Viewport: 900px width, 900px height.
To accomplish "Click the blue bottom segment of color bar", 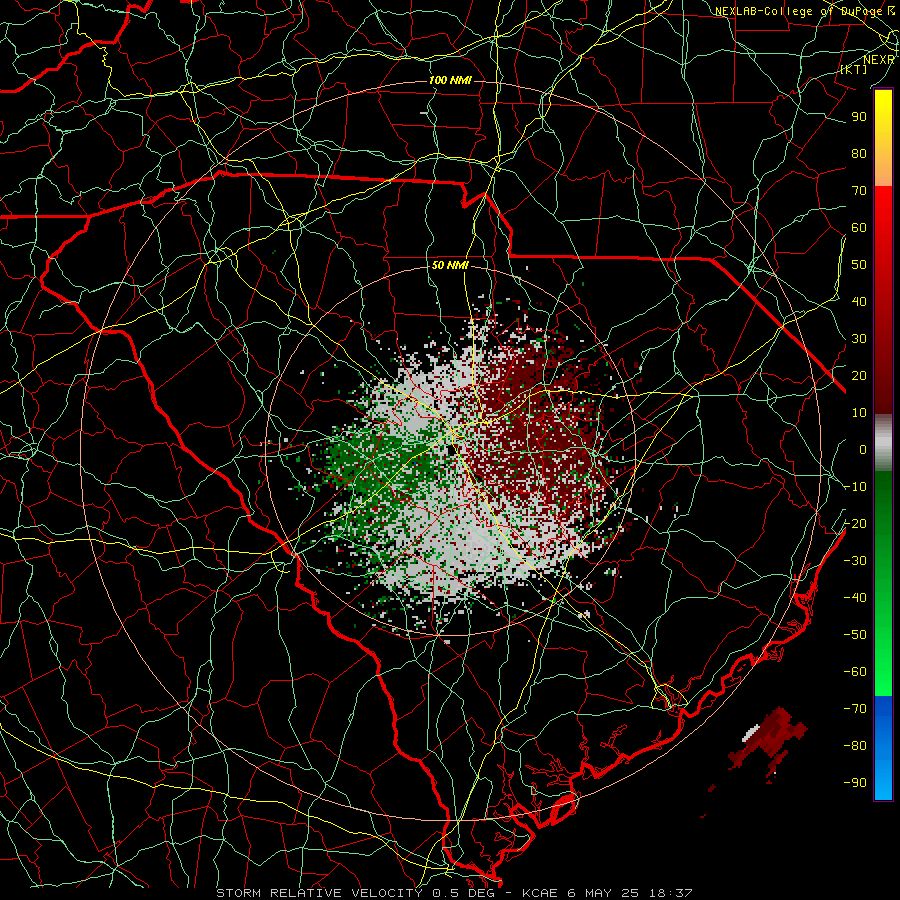I will [883, 748].
